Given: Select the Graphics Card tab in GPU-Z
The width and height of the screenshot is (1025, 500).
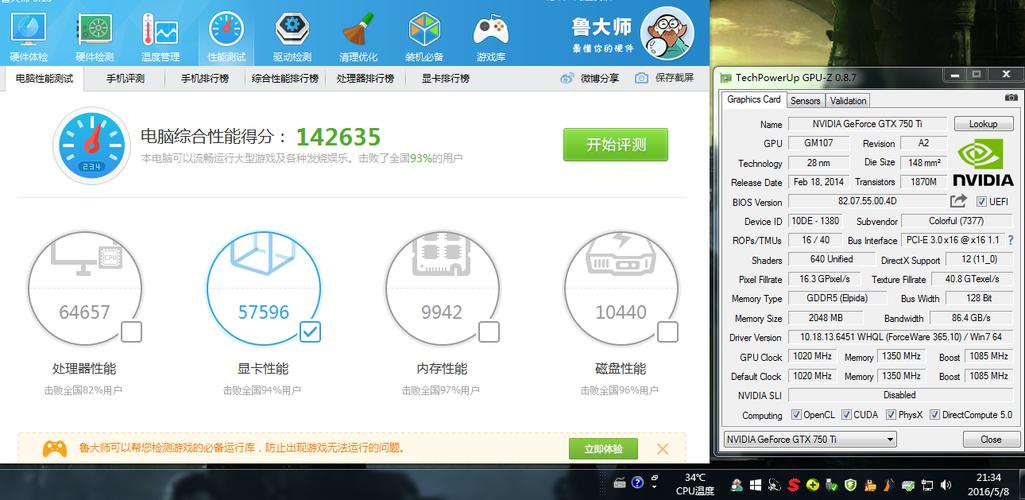Looking at the screenshot, I should 754,99.
